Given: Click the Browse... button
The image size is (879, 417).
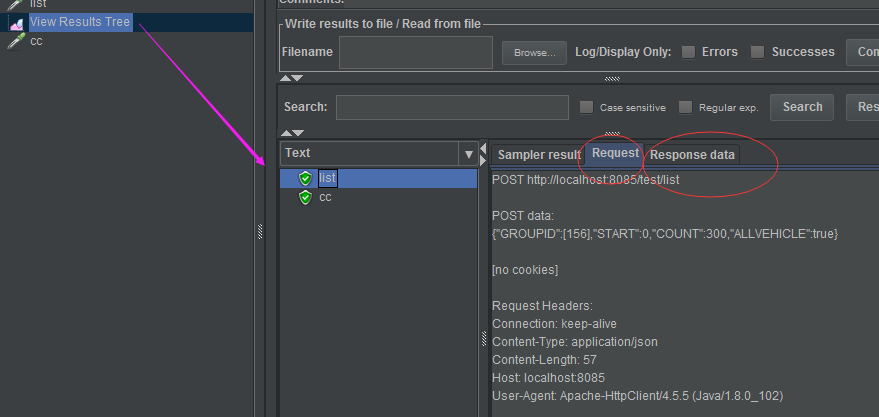Looking at the screenshot, I should point(534,53).
